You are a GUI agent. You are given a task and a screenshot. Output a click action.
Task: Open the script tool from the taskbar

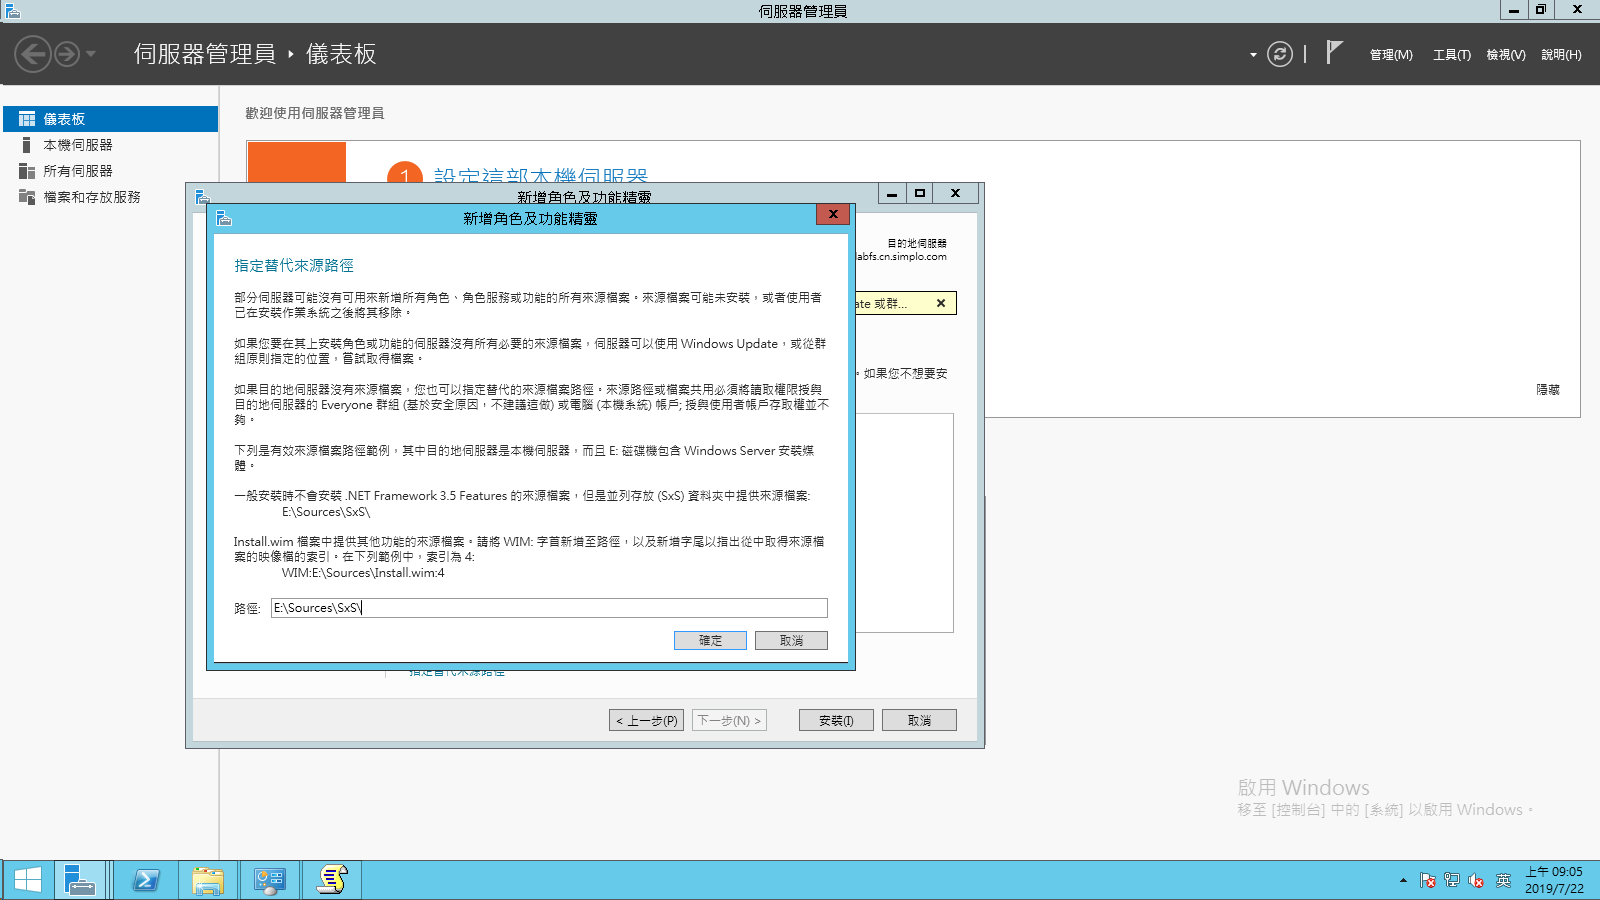point(331,879)
